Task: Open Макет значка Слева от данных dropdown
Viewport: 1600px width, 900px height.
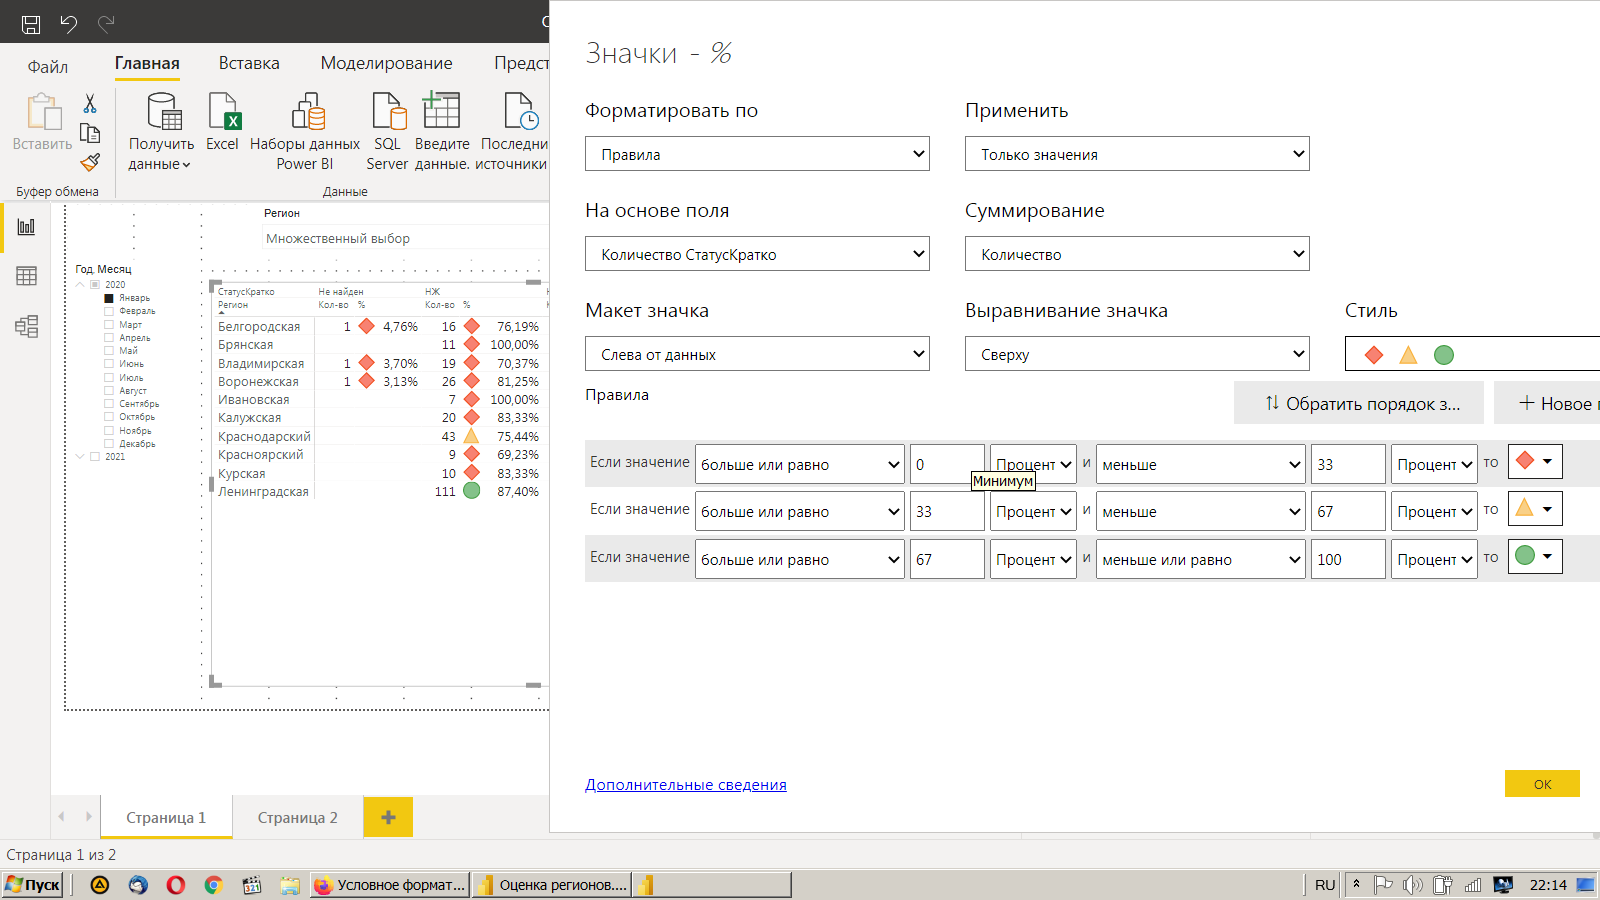Action: coord(757,354)
